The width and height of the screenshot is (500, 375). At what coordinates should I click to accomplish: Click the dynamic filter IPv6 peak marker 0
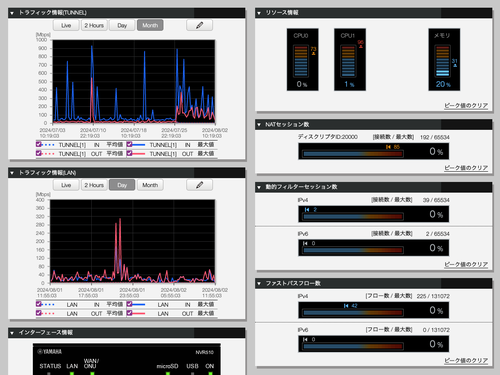point(309,243)
